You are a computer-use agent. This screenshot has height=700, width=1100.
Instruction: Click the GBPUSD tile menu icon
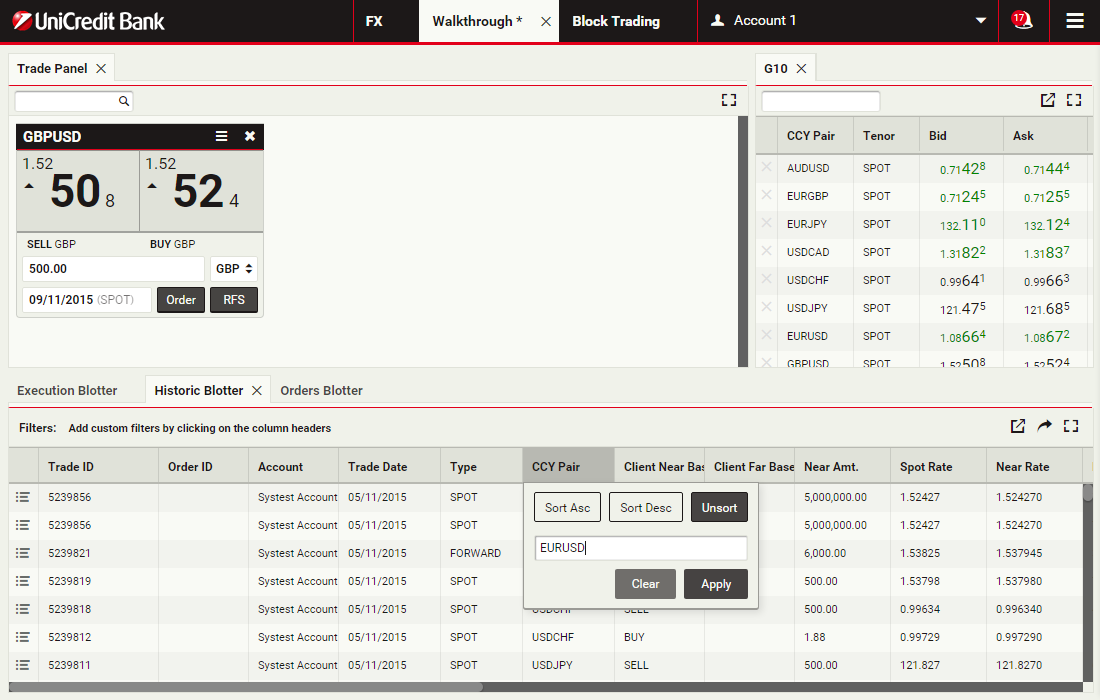click(222, 136)
